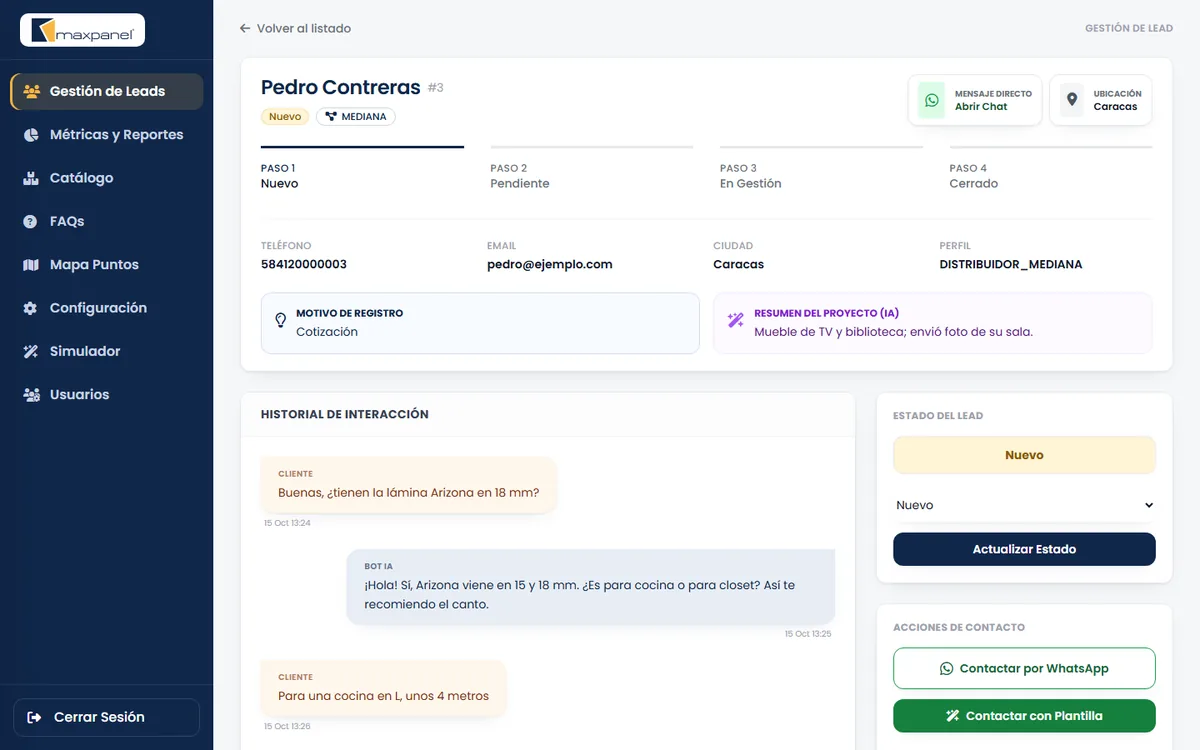Select Paso 2 Pendiente step

pos(592,169)
